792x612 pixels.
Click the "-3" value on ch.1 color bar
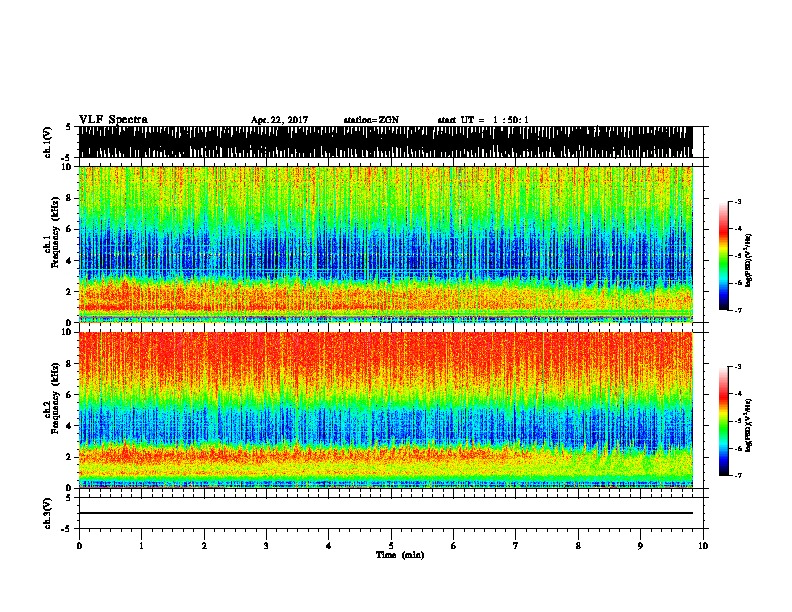[738, 202]
